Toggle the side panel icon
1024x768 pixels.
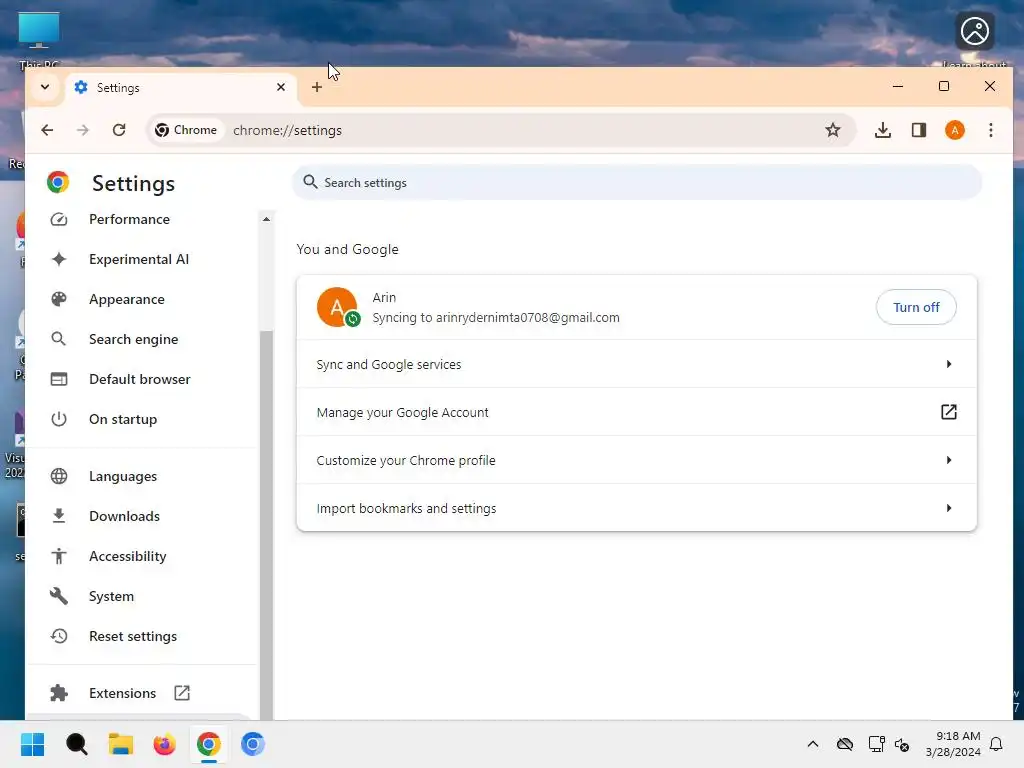pyautogui.click(x=919, y=130)
